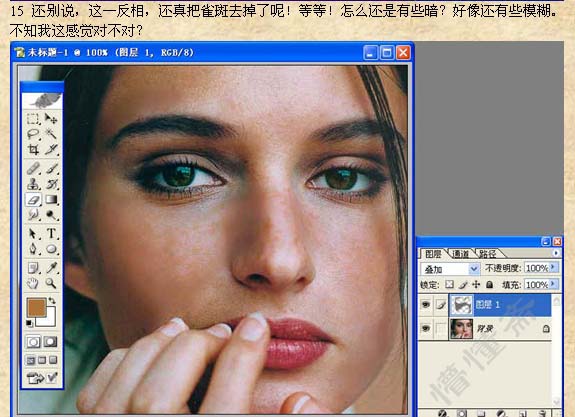
Task: Select the Lasso tool
Action: click(33, 134)
